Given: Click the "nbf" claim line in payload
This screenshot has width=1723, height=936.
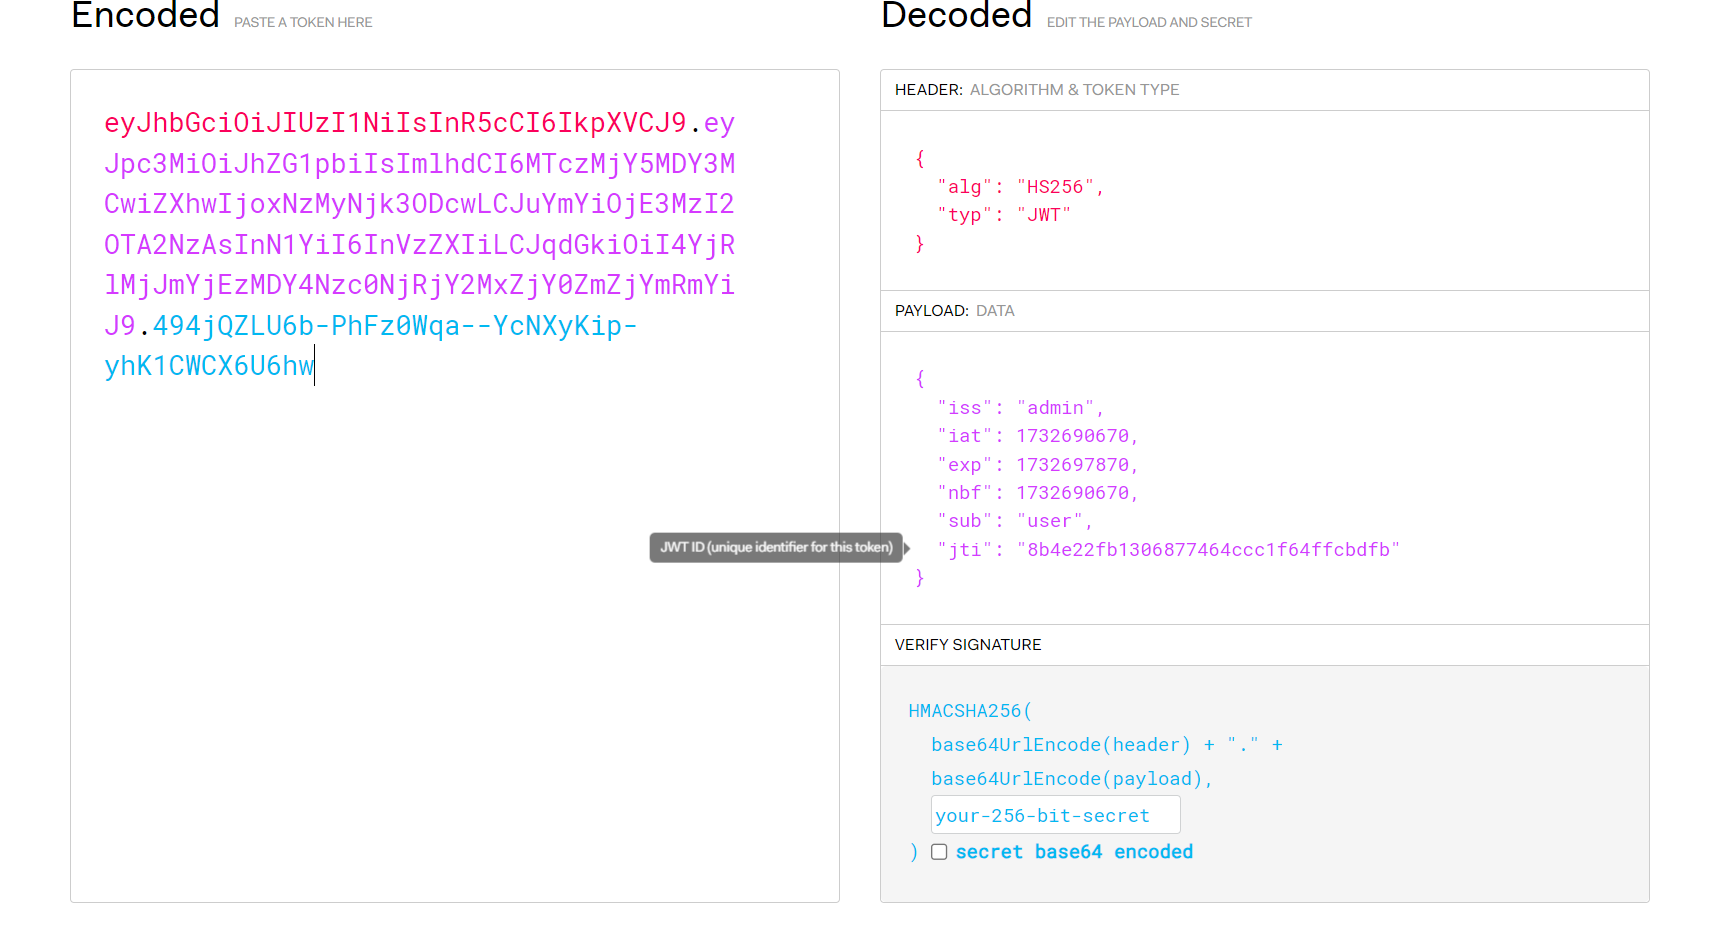Looking at the screenshot, I should click(1037, 493).
